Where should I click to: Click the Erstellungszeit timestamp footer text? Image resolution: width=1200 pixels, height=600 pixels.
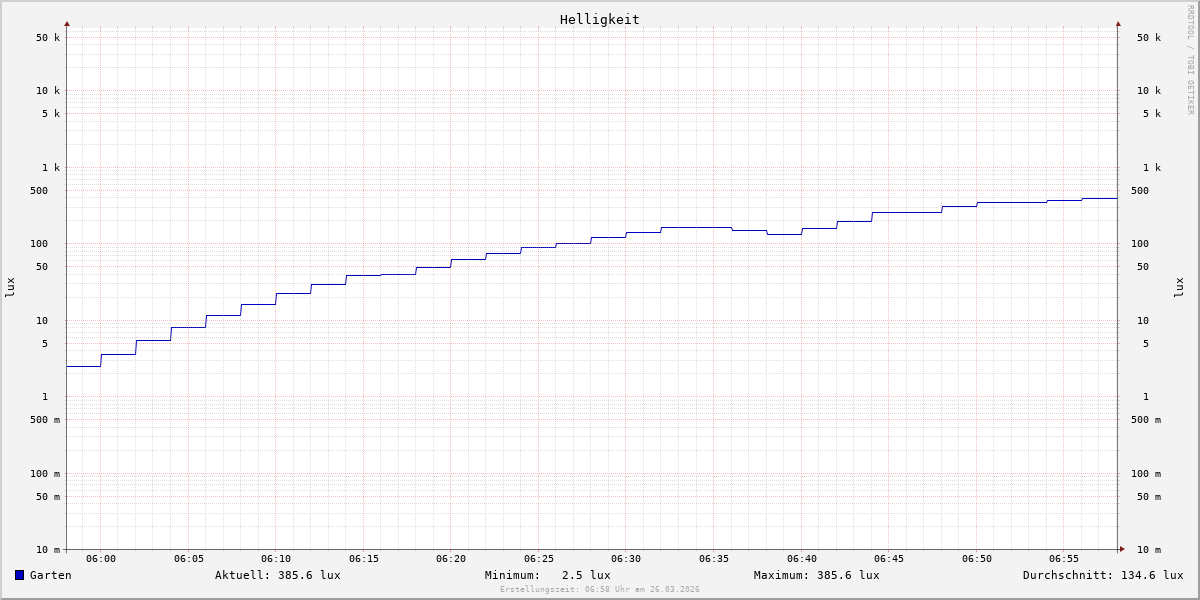click(x=599, y=590)
